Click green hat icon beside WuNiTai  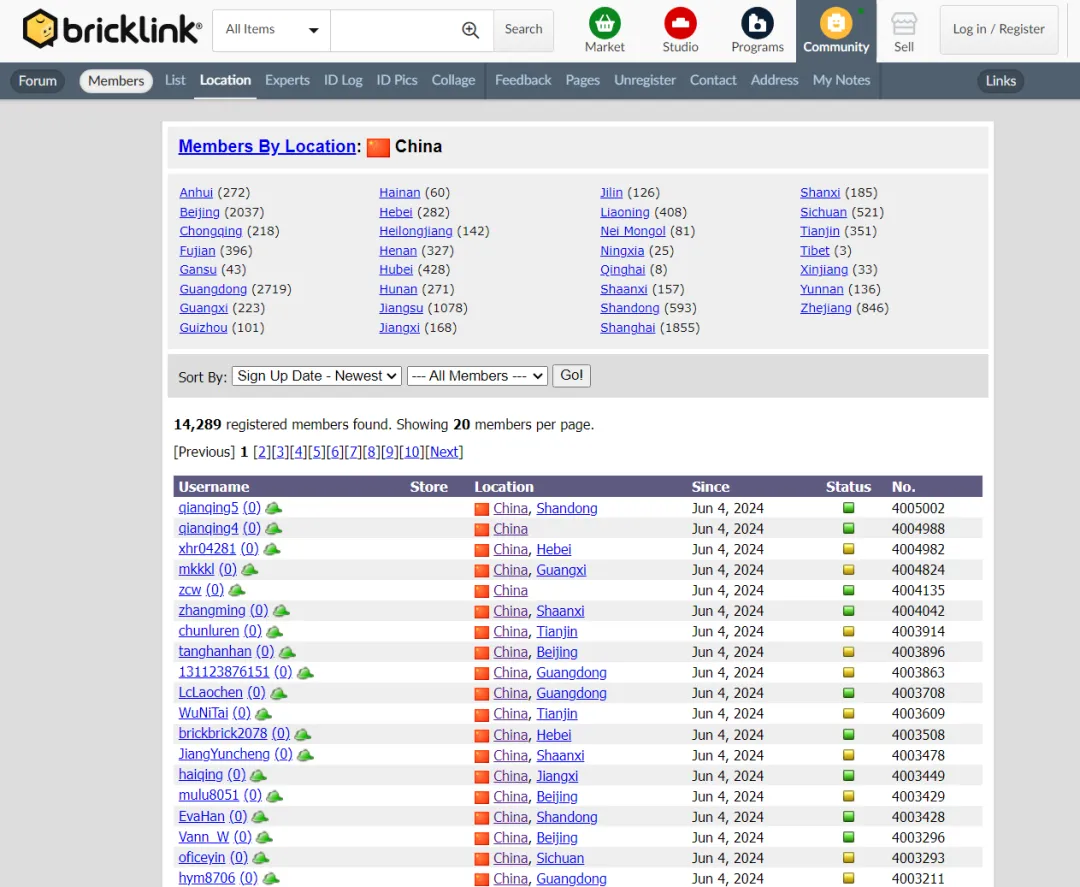coord(263,714)
